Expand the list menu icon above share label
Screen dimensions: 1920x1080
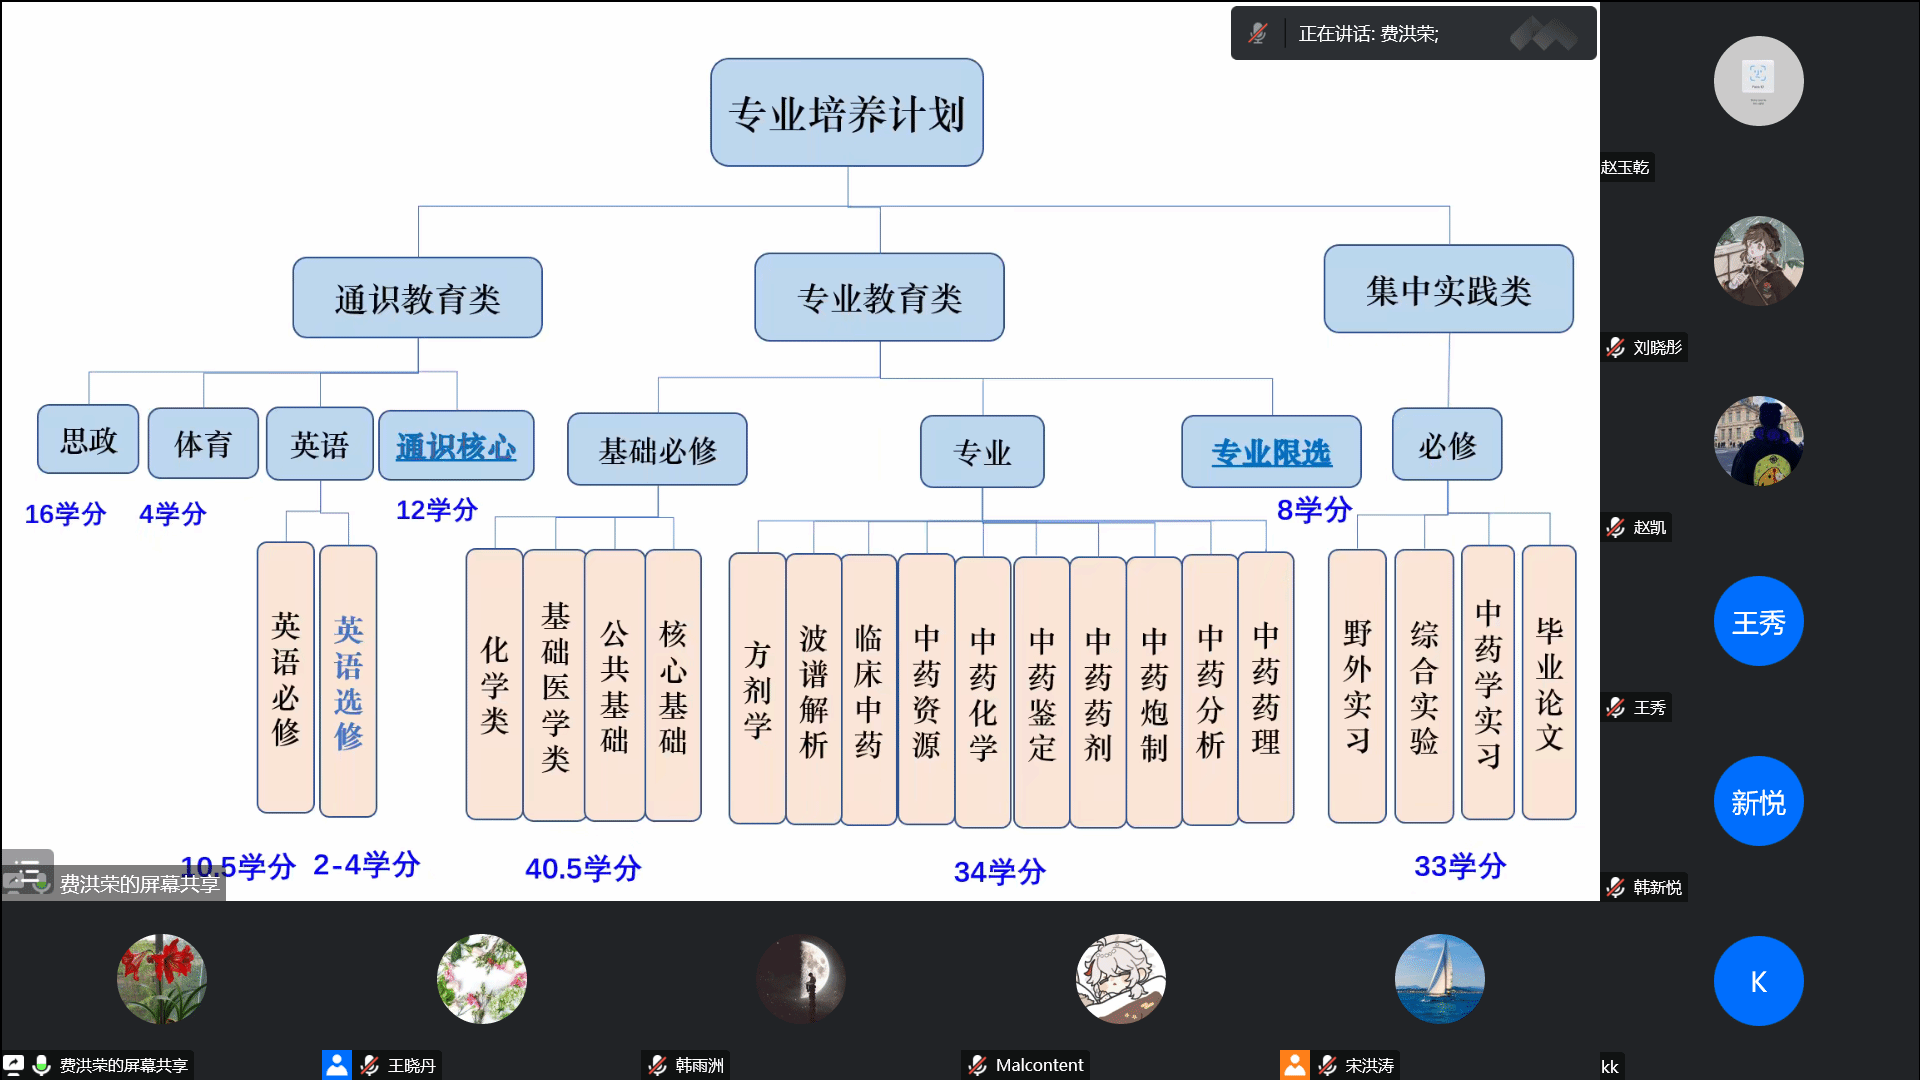pyautogui.click(x=28, y=872)
